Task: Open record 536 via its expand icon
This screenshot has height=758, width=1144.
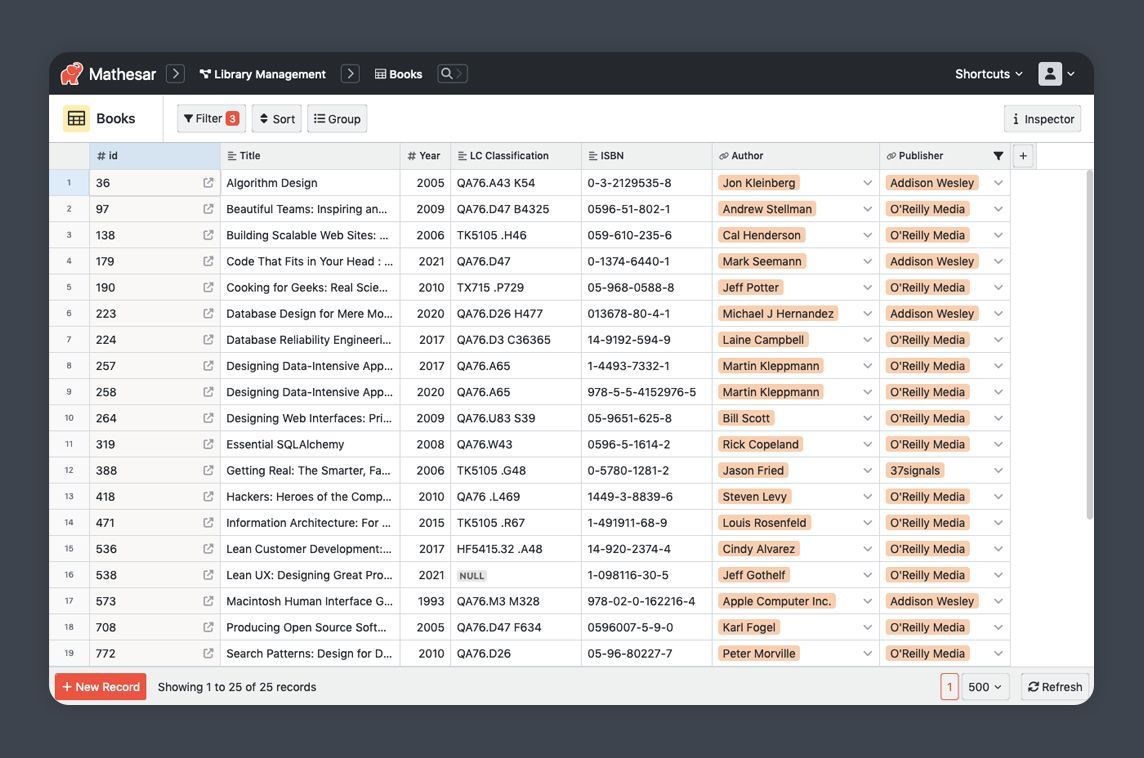Action: 209,549
